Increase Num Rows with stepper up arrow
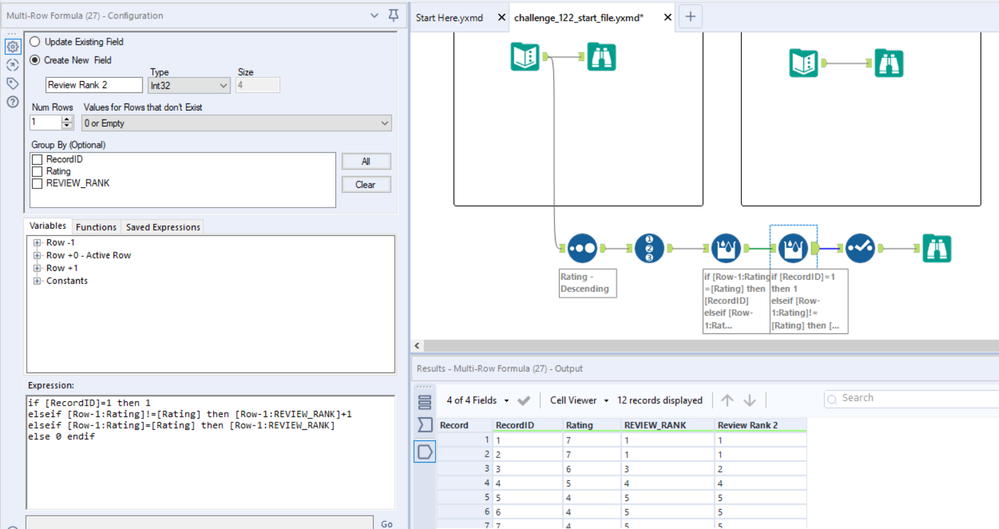The height and width of the screenshot is (529, 999). pyautogui.click(x=67, y=119)
